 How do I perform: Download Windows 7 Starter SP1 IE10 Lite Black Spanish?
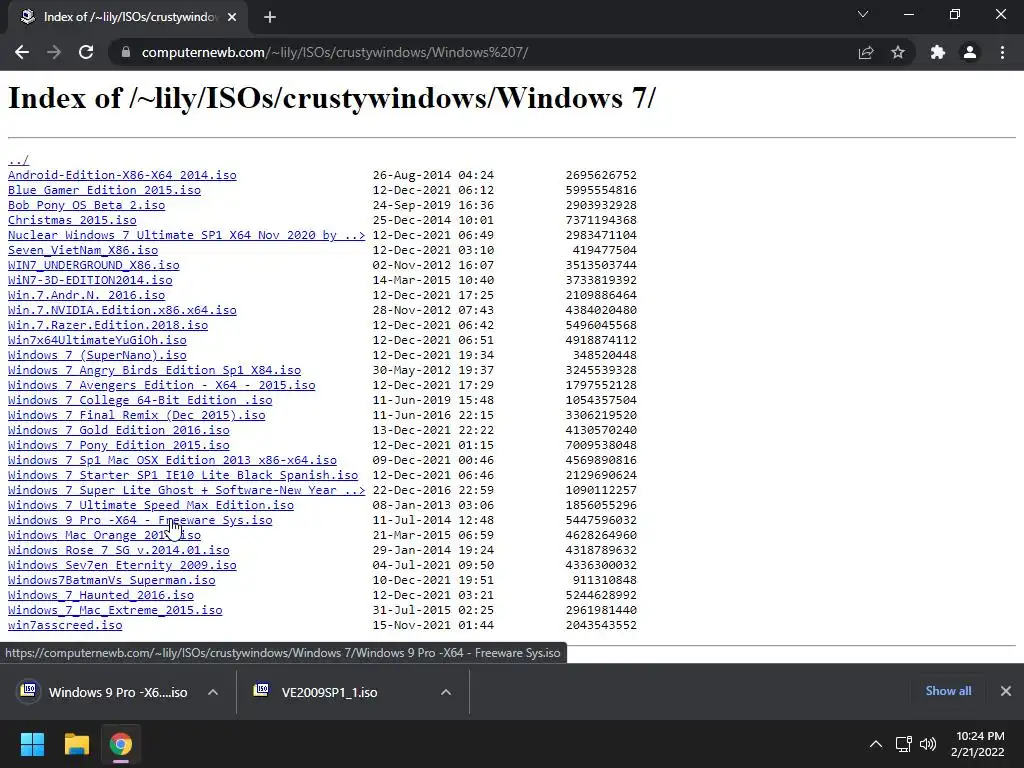coord(183,475)
